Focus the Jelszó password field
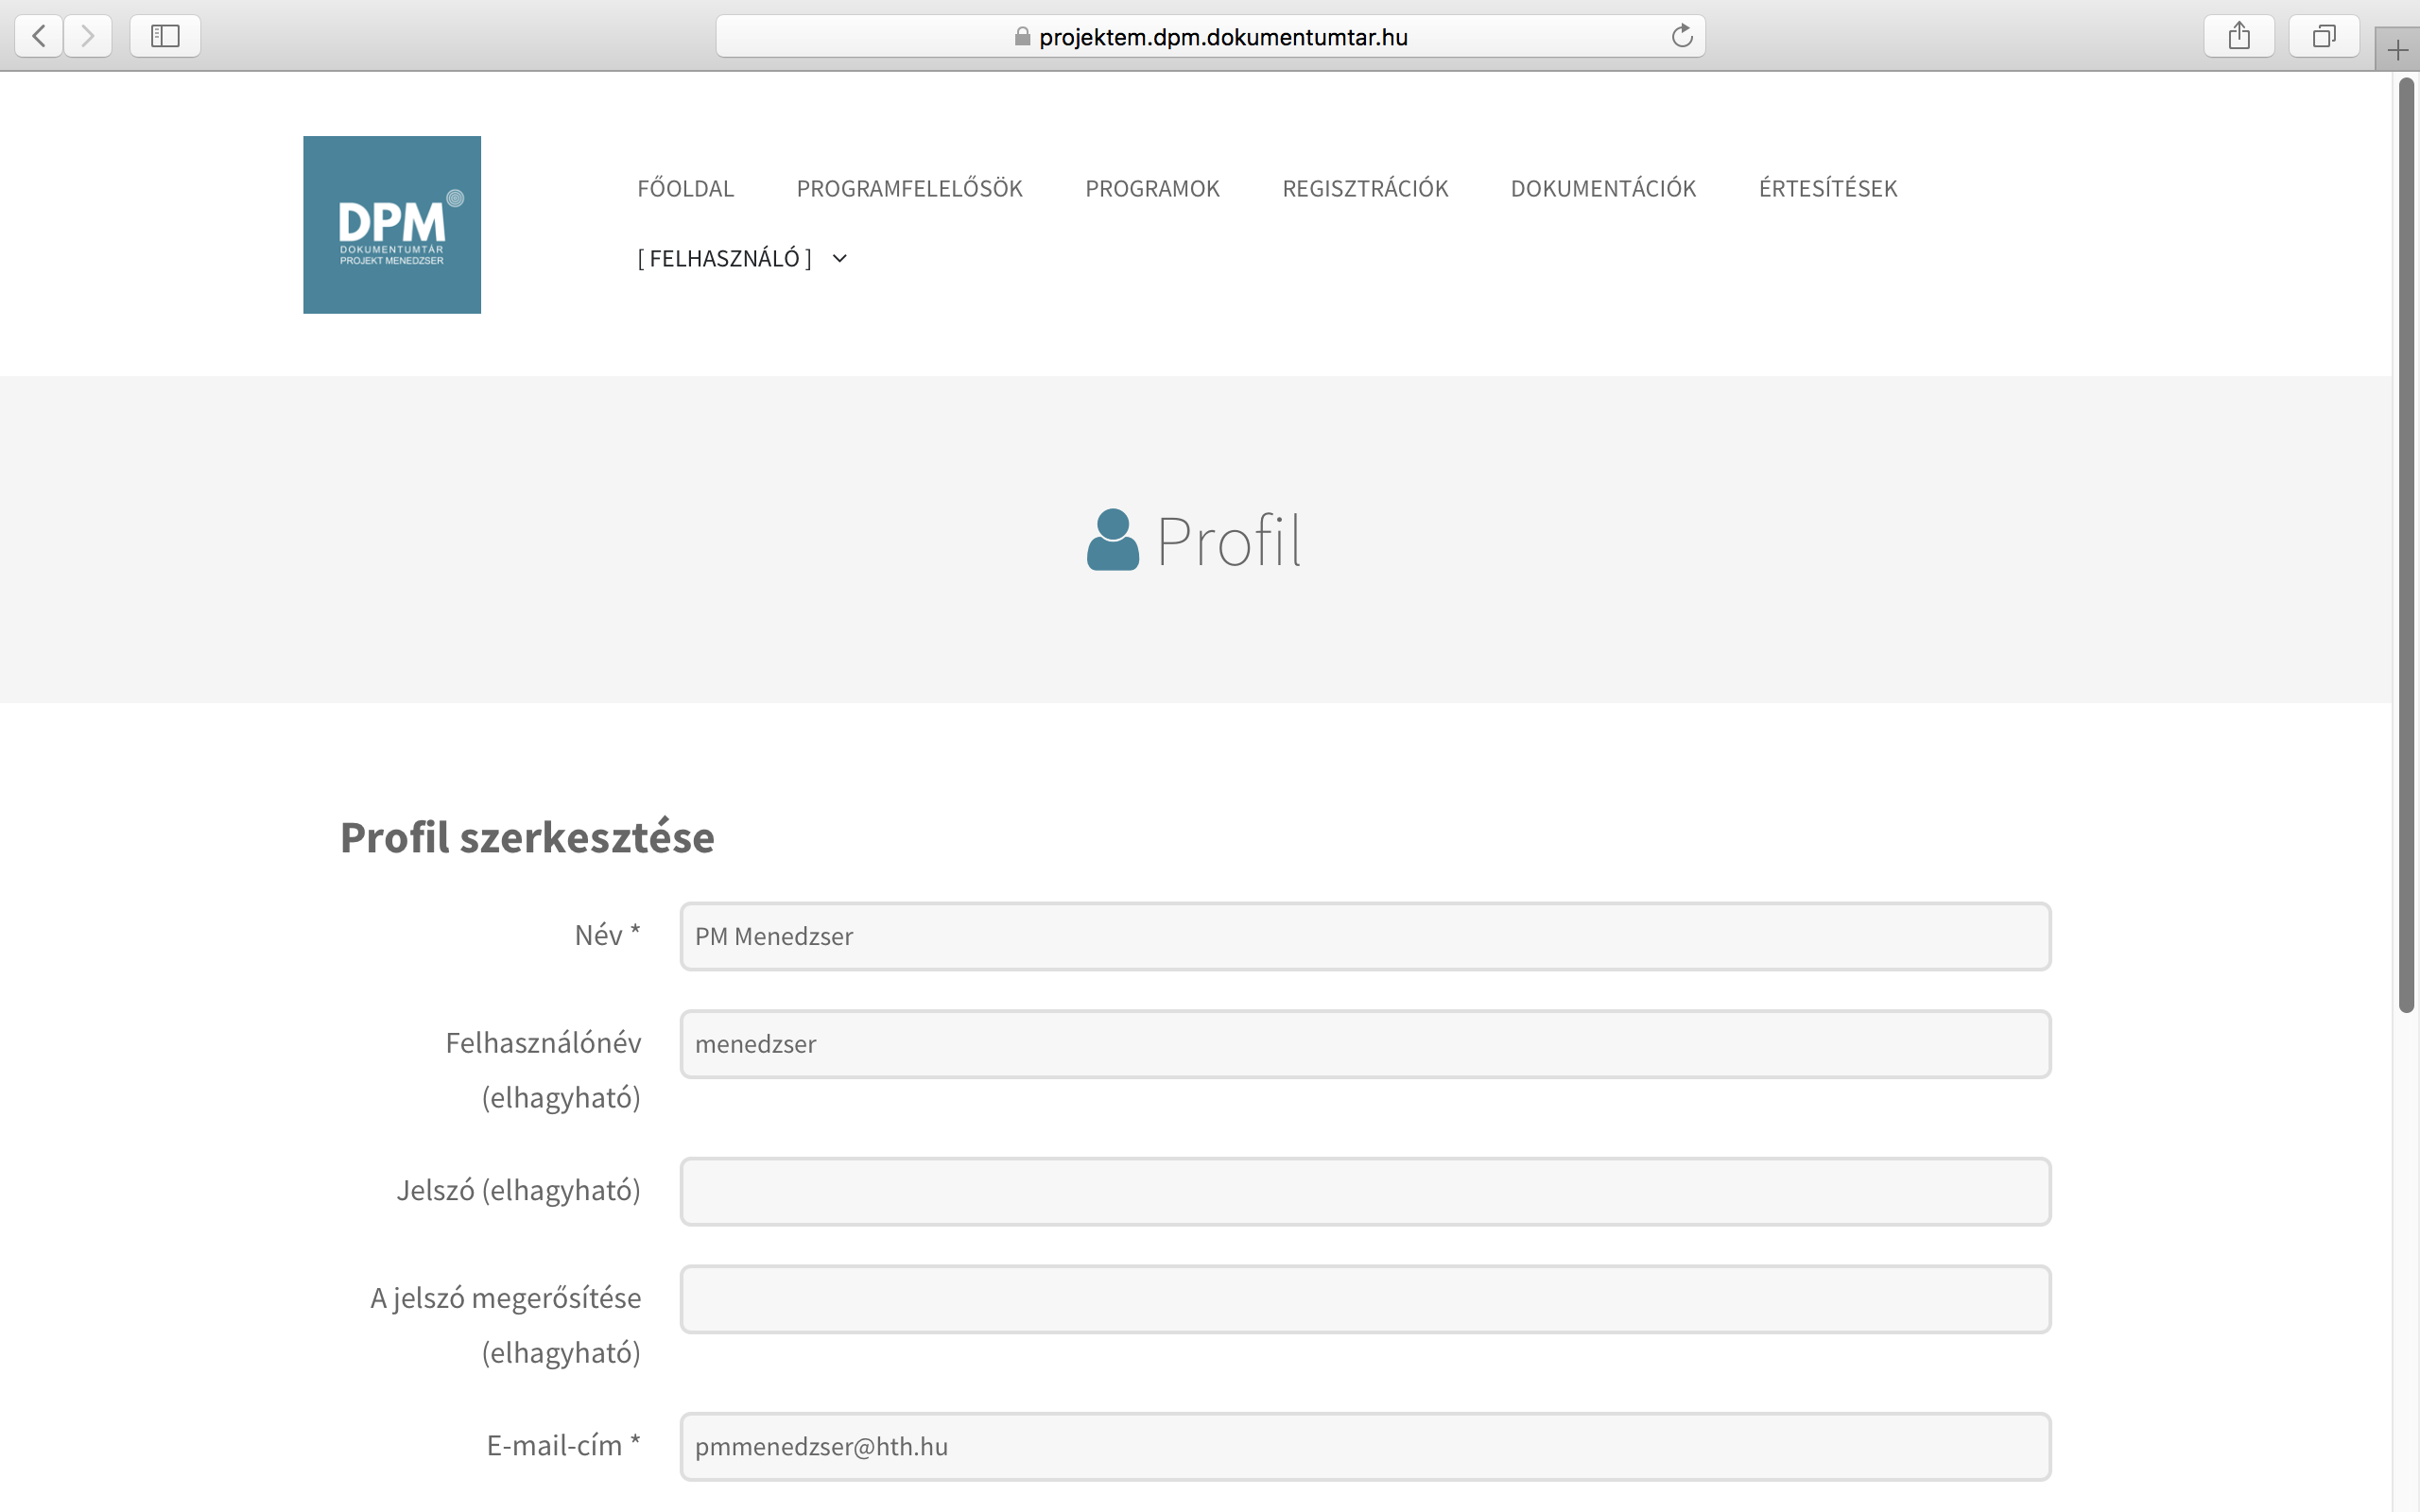 [x=1365, y=1191]
